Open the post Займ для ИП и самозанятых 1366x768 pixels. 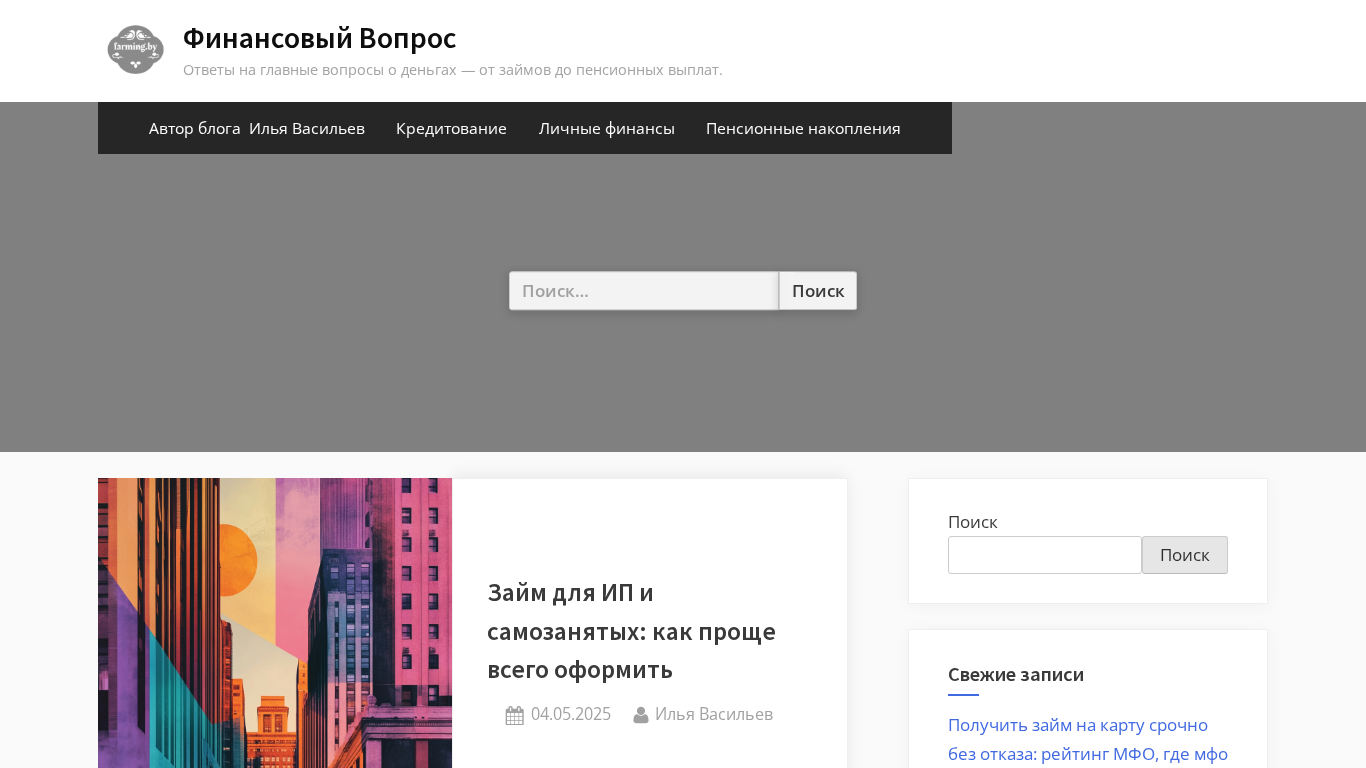(631, 630)
